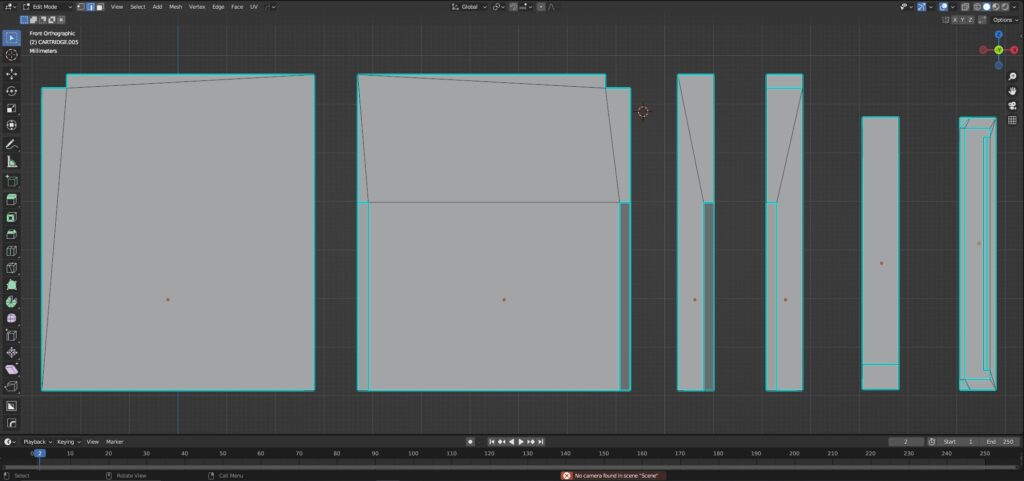1024x481 pixels.
Task: Expand the Options dropdown
Action: (1004, 20)
